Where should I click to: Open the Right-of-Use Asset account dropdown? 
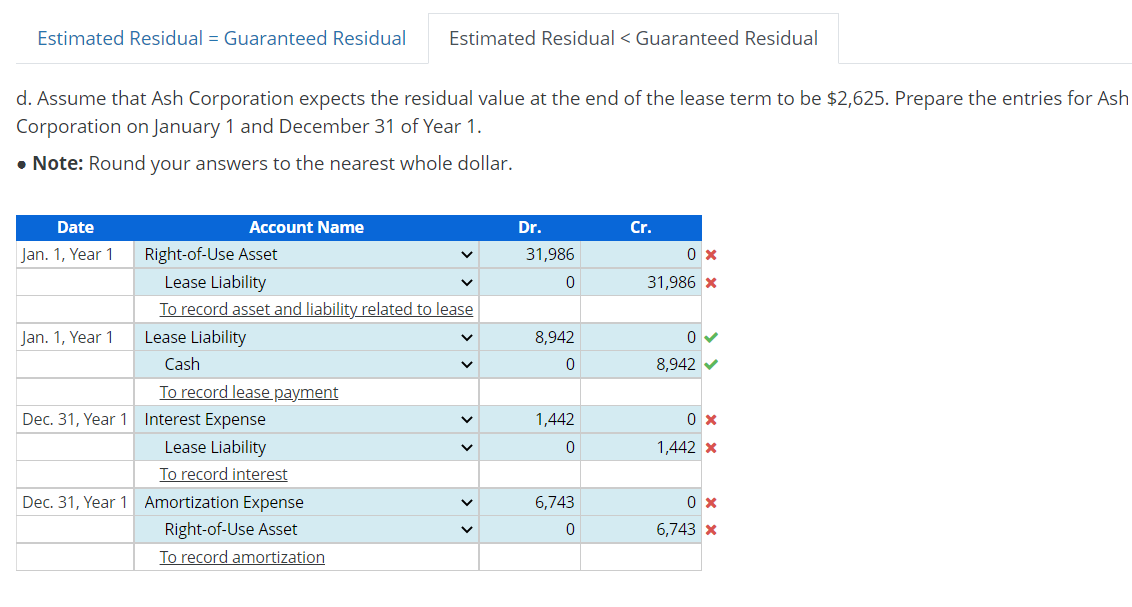[x=465, y=254]
